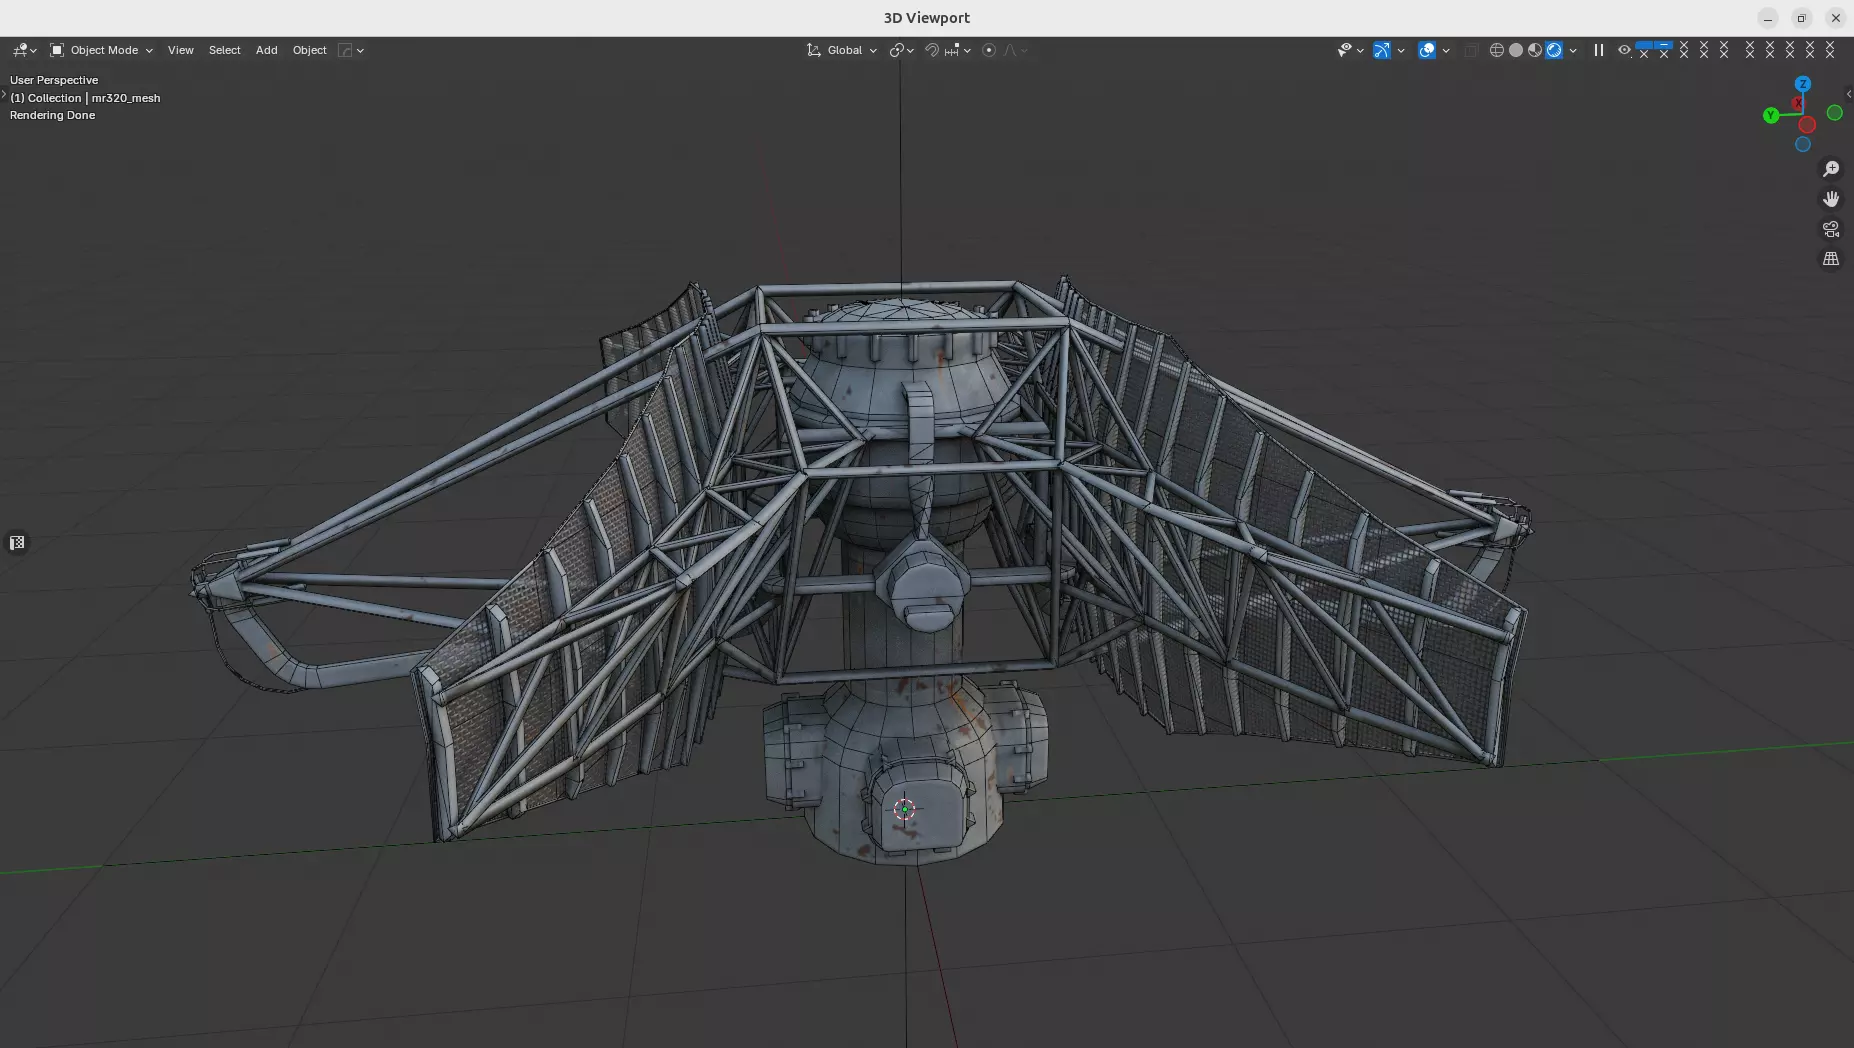Click the 'Rendering Done' status text
The width and height of the screenshot is (1854, 1048).
coord(52,115)
